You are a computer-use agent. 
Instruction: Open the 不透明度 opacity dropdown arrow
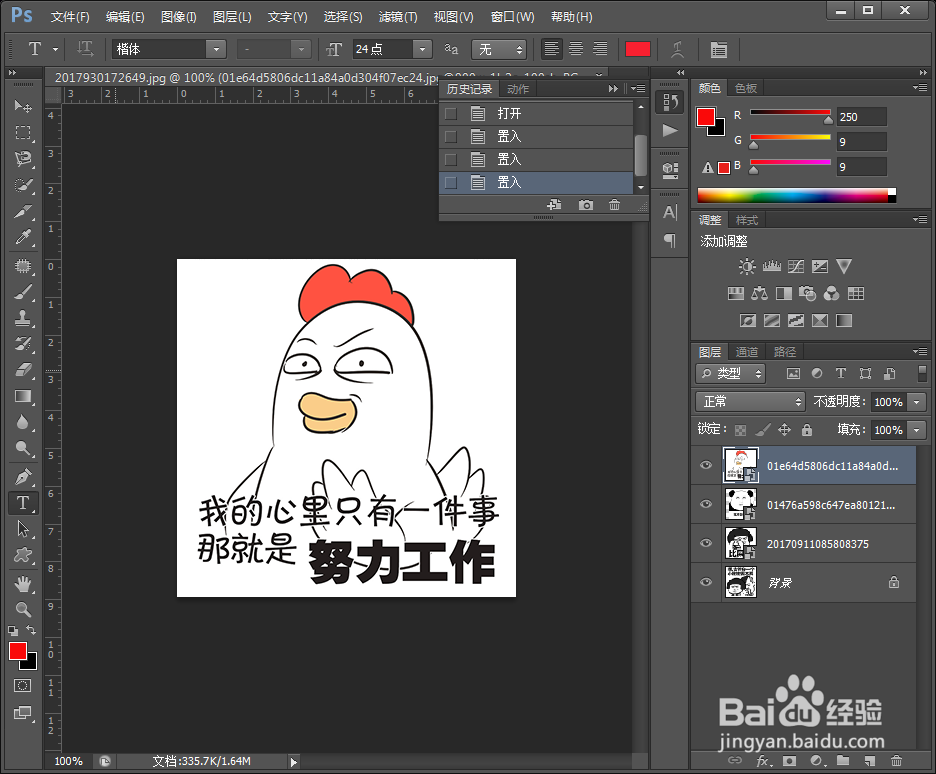tap(916, 402)
